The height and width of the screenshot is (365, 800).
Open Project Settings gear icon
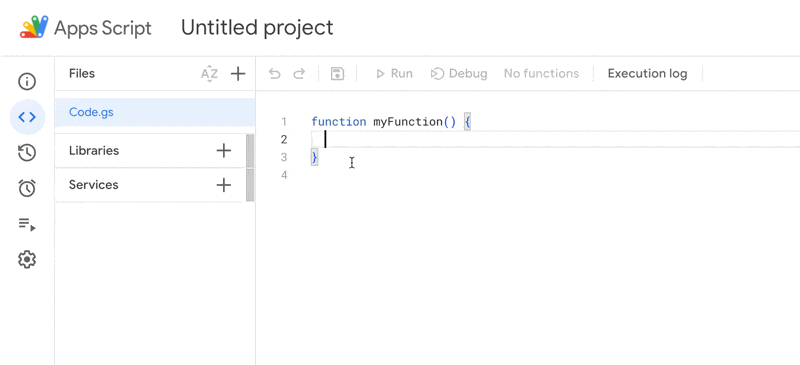[x=27, y=260]
